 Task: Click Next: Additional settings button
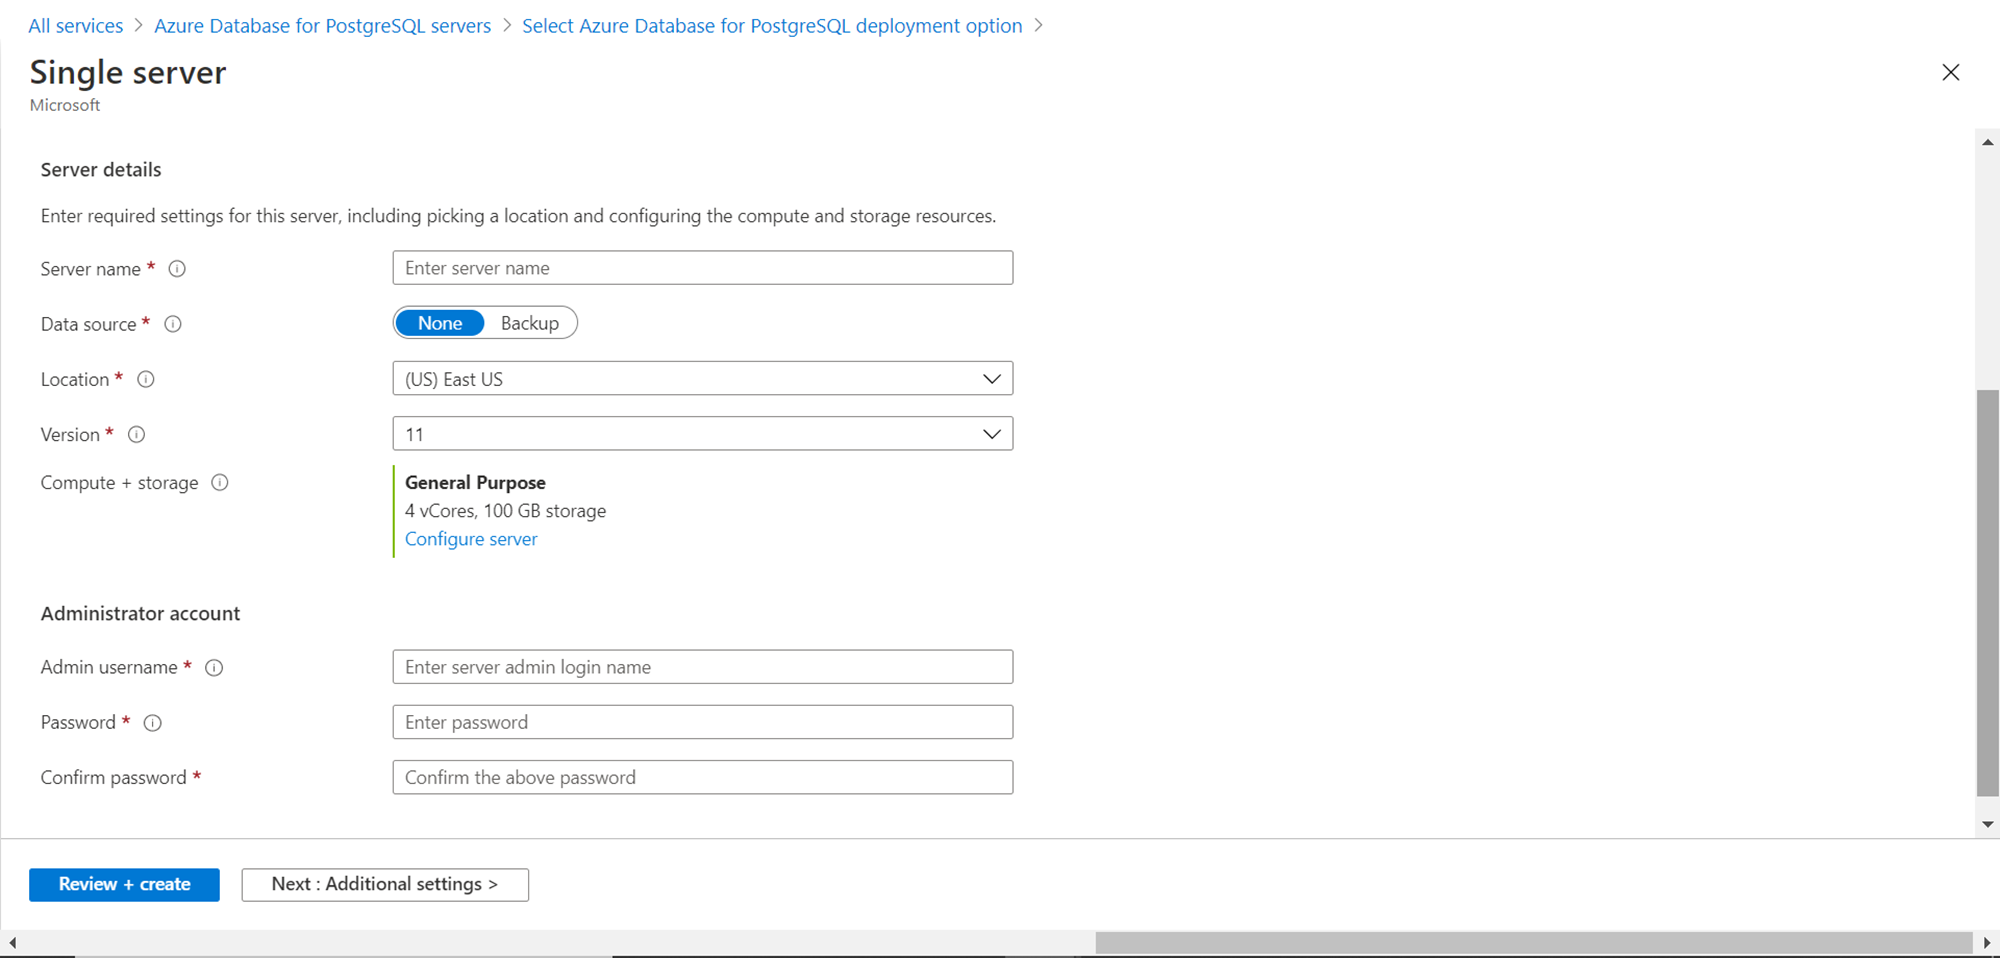pos(385,884)
